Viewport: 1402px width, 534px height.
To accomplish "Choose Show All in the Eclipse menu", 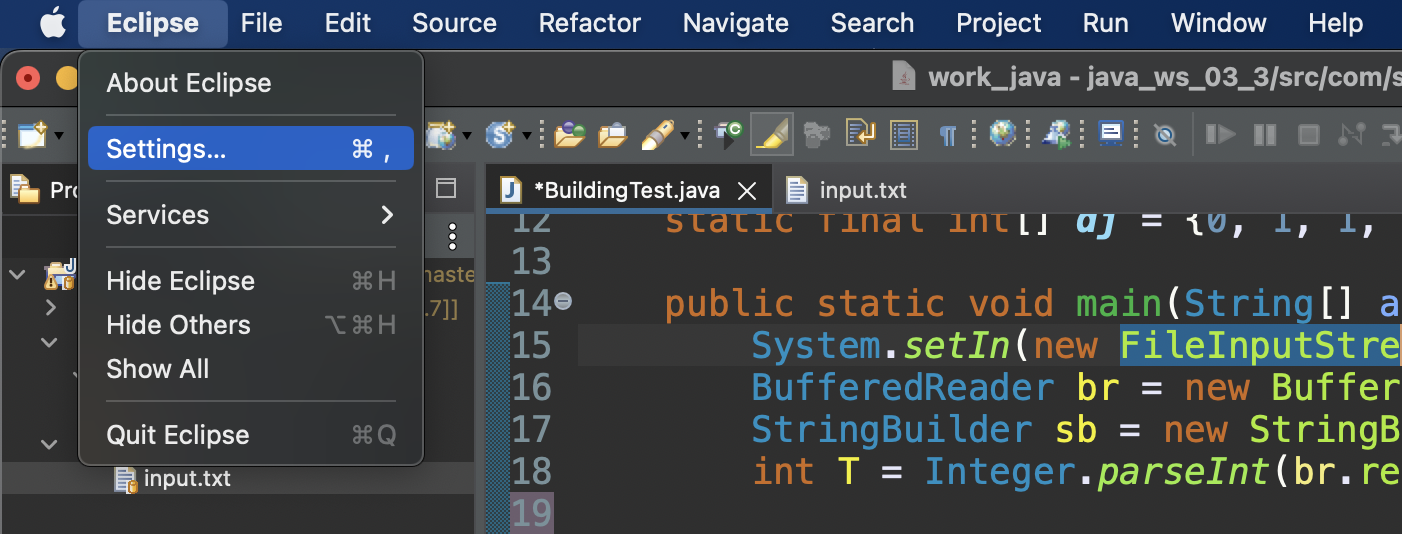I will [x=251, y=369].
